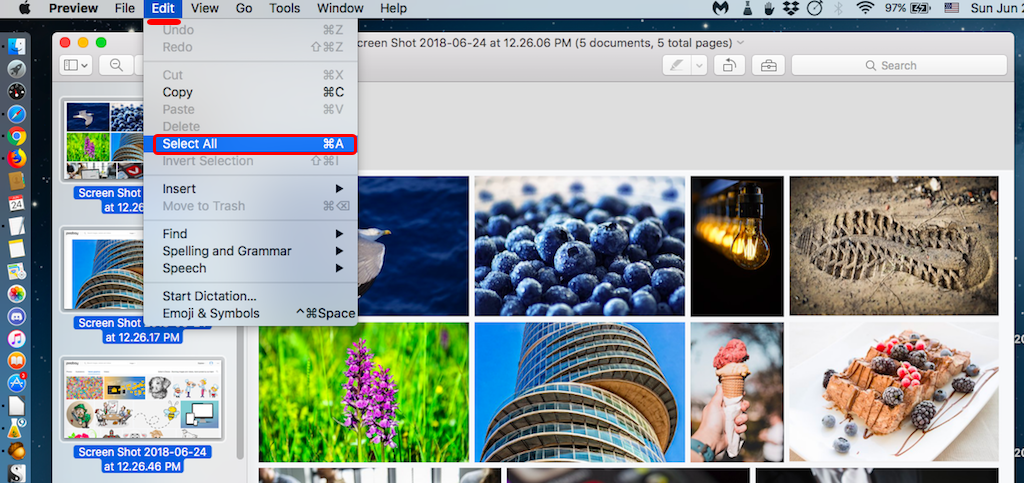Click label 'at 12.26.17 PM'
The image size is (1024, 483).
[142, 337]
